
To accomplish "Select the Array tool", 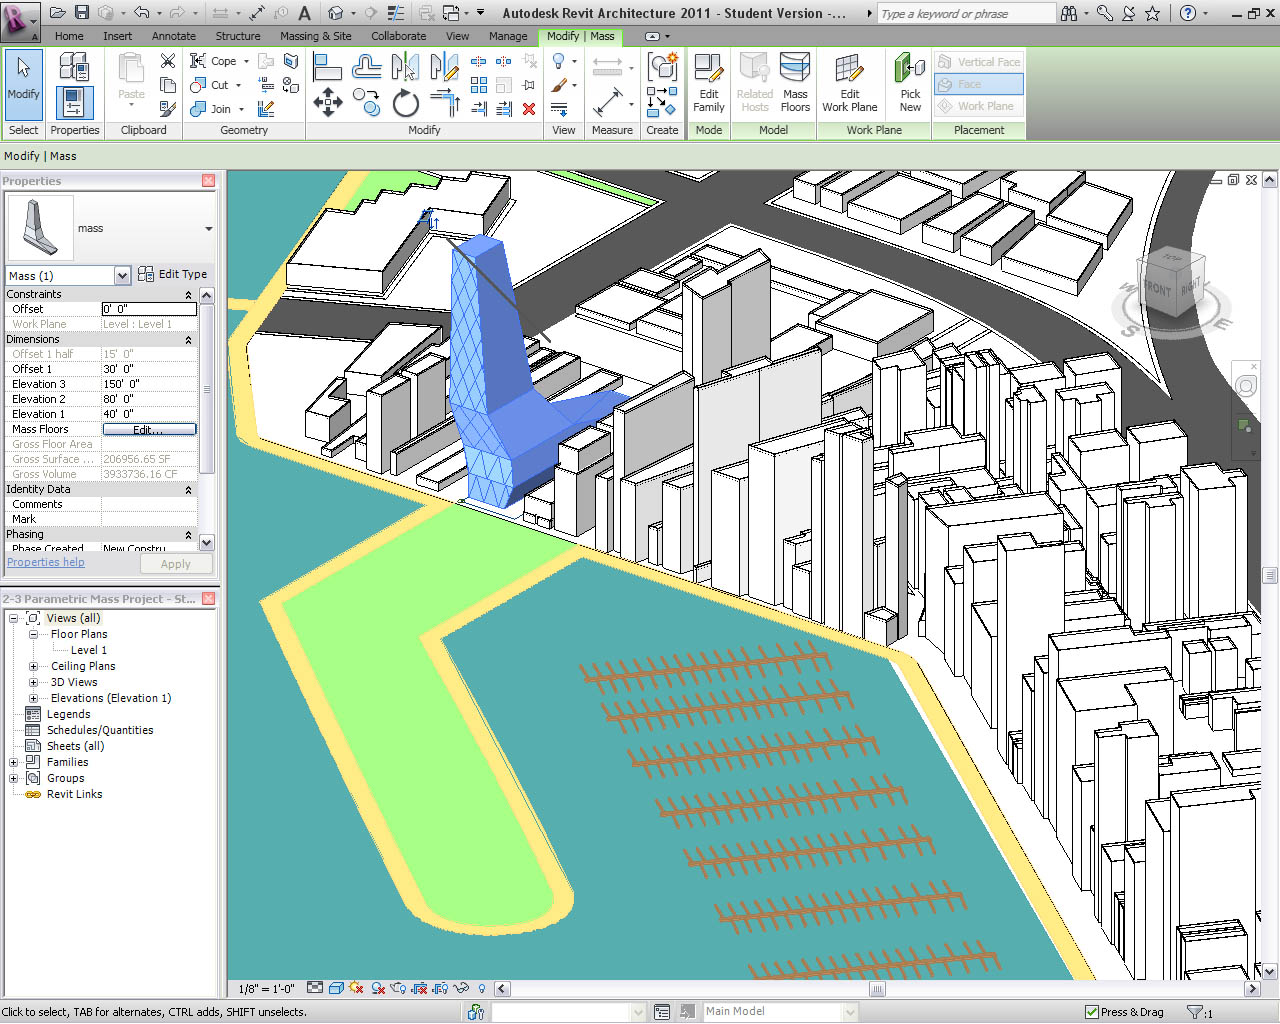I will pyautogui.click(x=479, y=85).
